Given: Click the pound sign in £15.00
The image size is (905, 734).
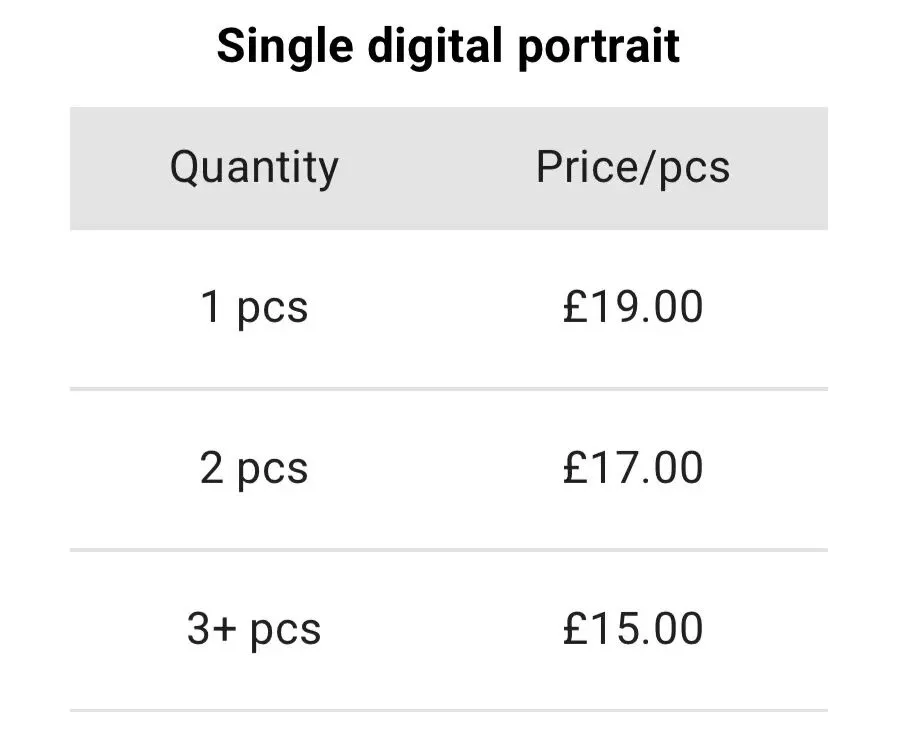Looking at the screenshot, I should pos(575,628).
